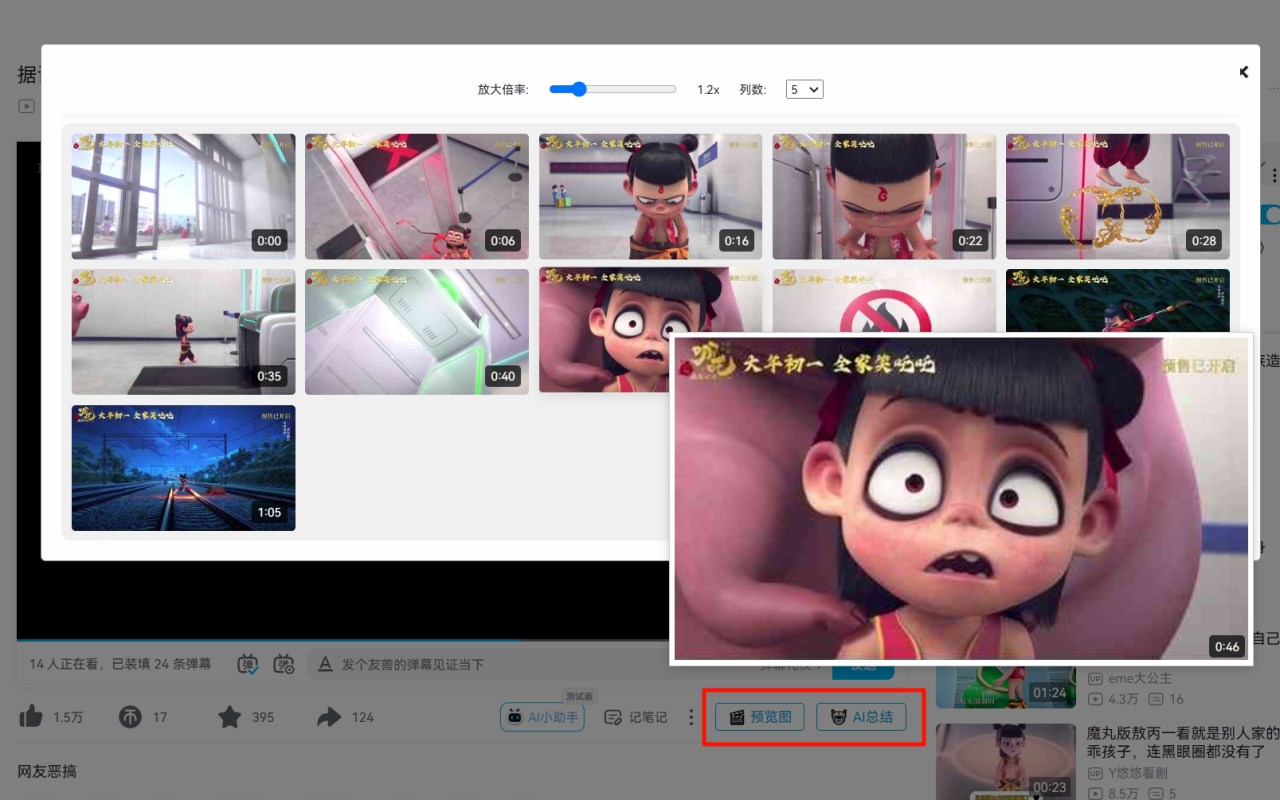Close the preview thumbnails dialog

tap(1244, 72)
